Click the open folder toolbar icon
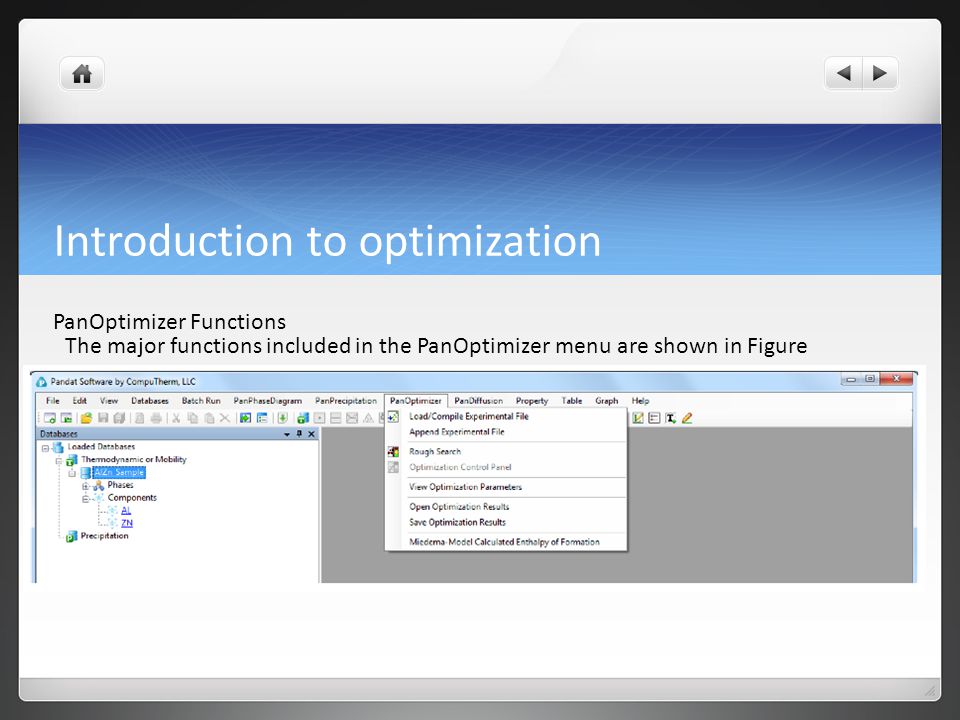 tap(86, 418)
